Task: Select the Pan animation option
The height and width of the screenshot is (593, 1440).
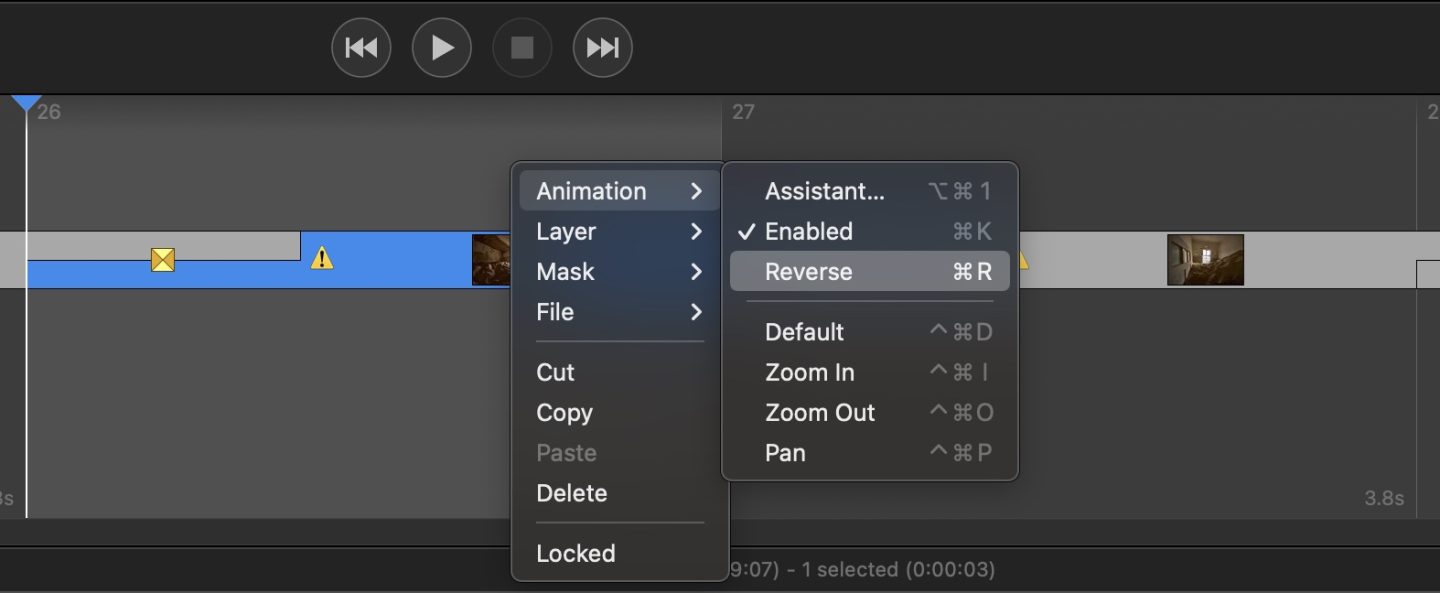Action: (x=785, y=453)
